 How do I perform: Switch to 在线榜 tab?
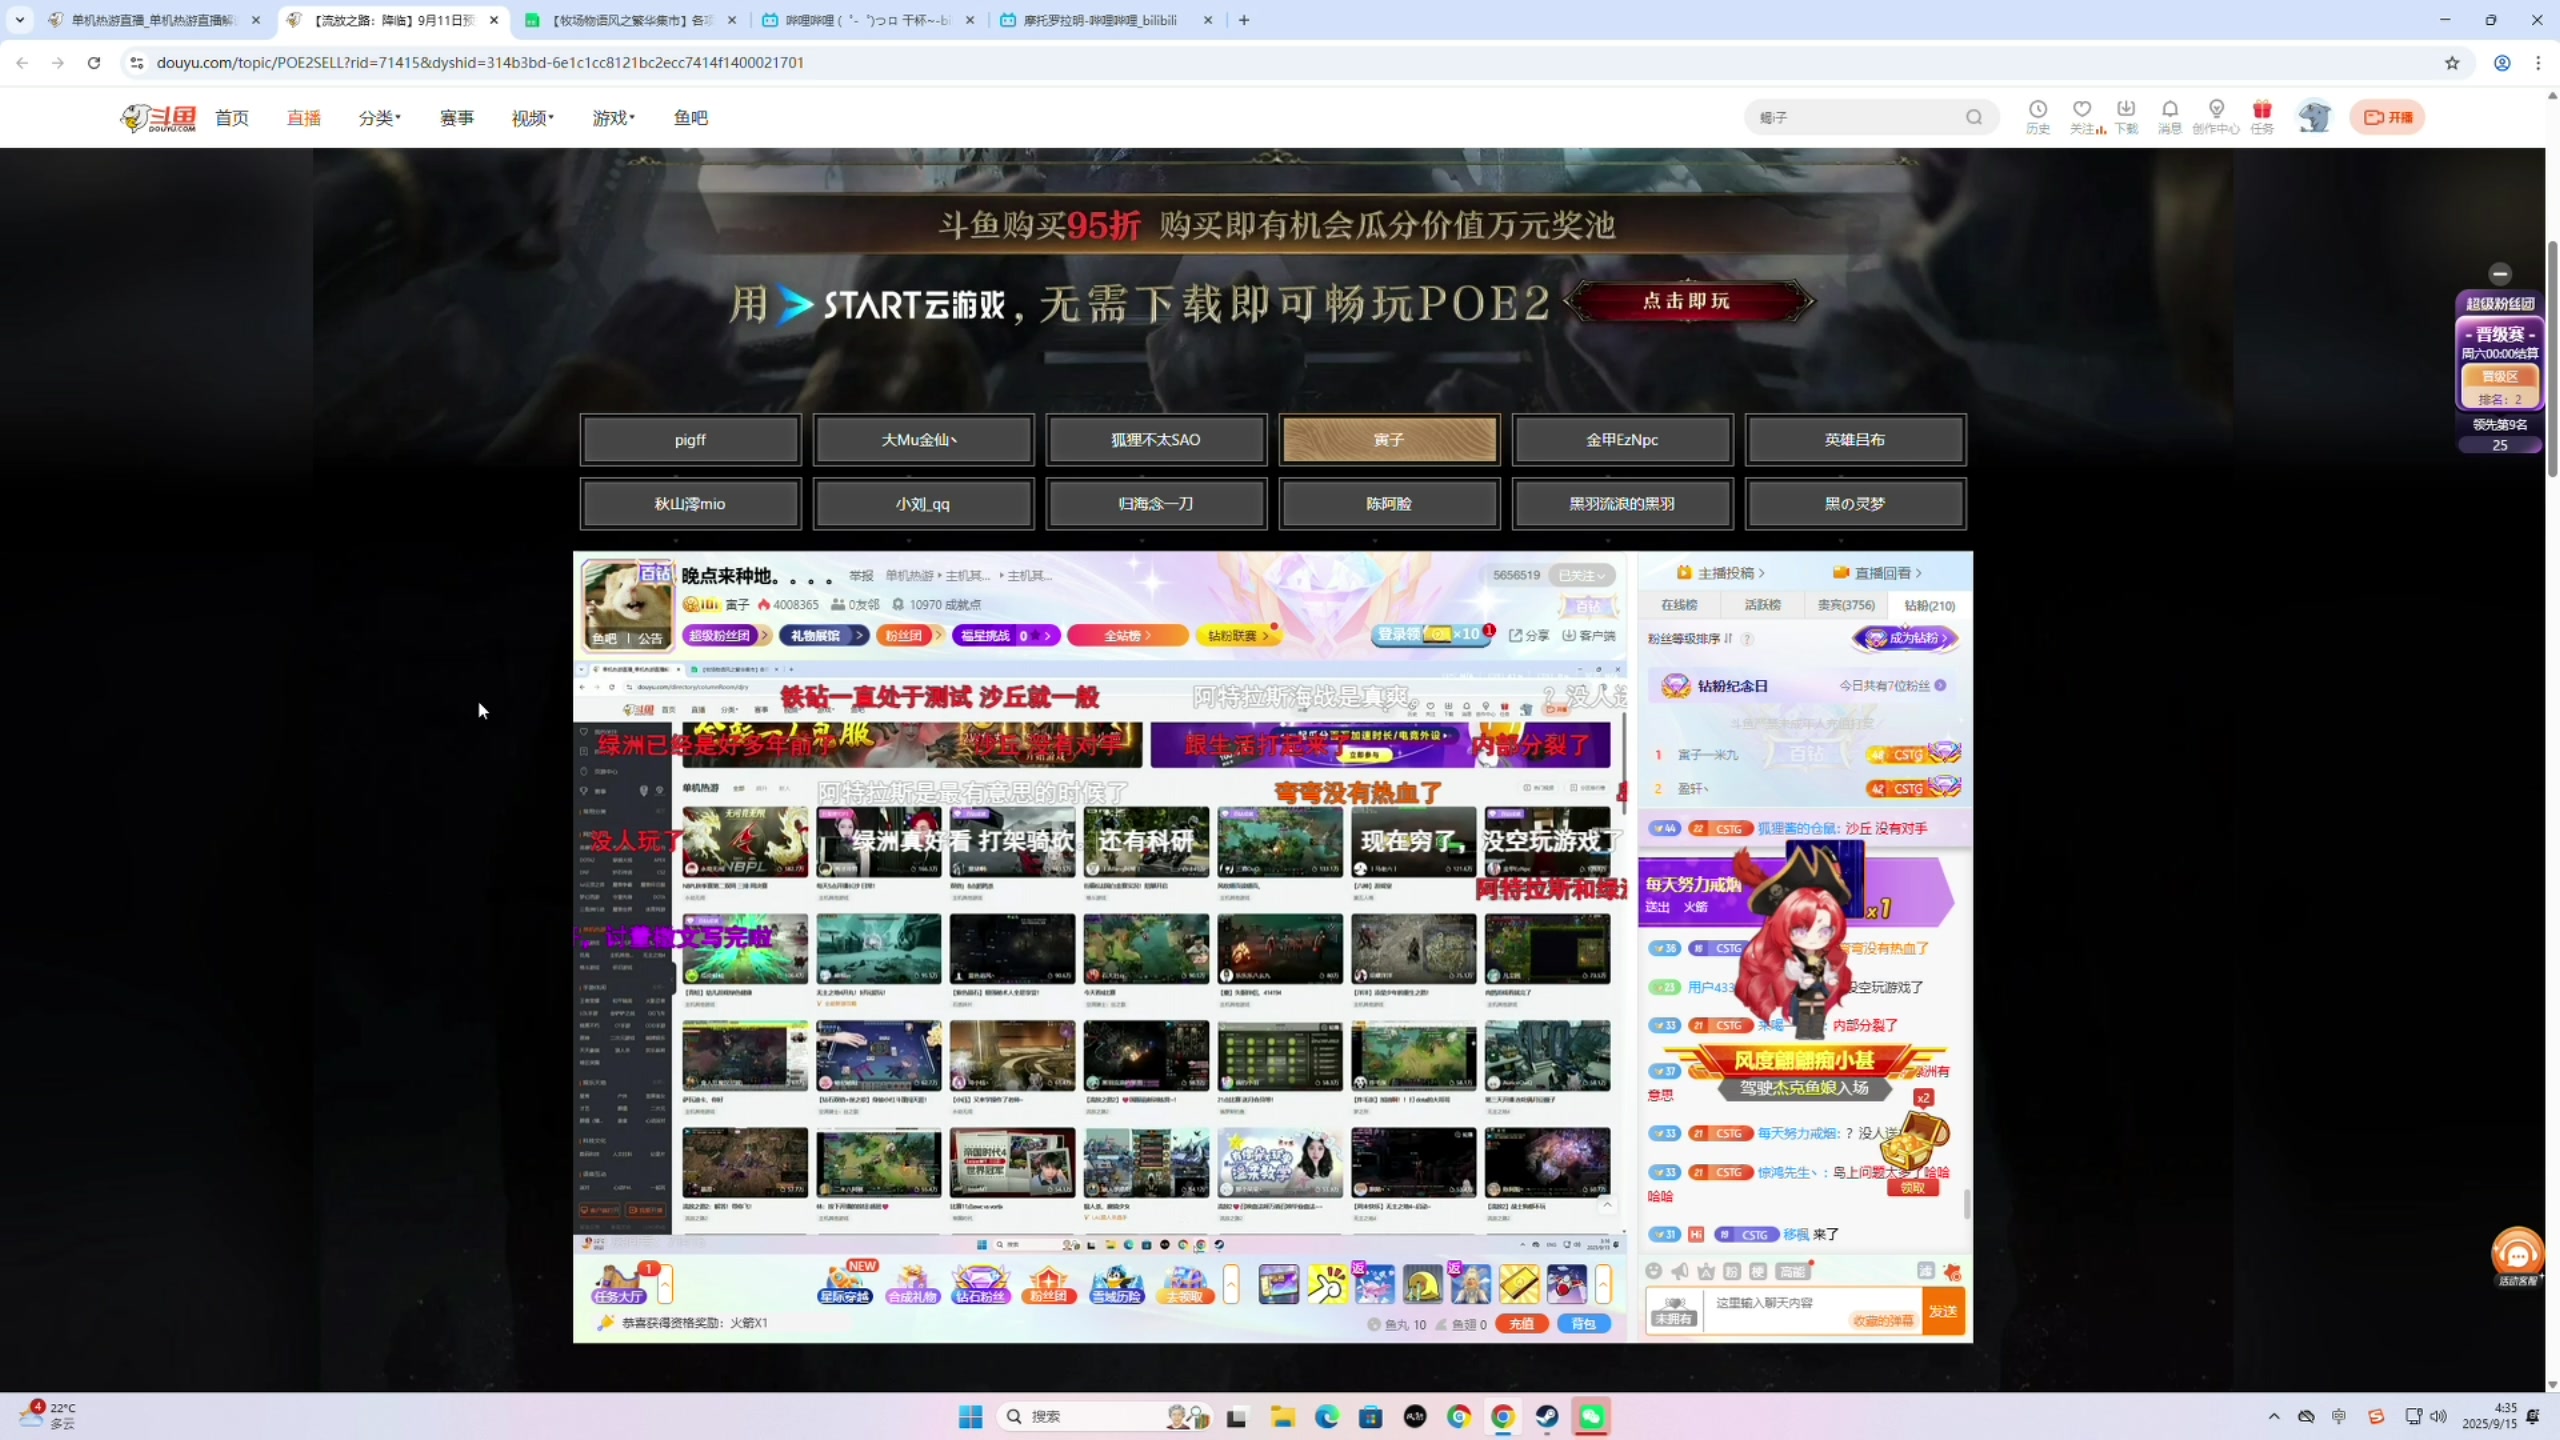[1679, 605]
